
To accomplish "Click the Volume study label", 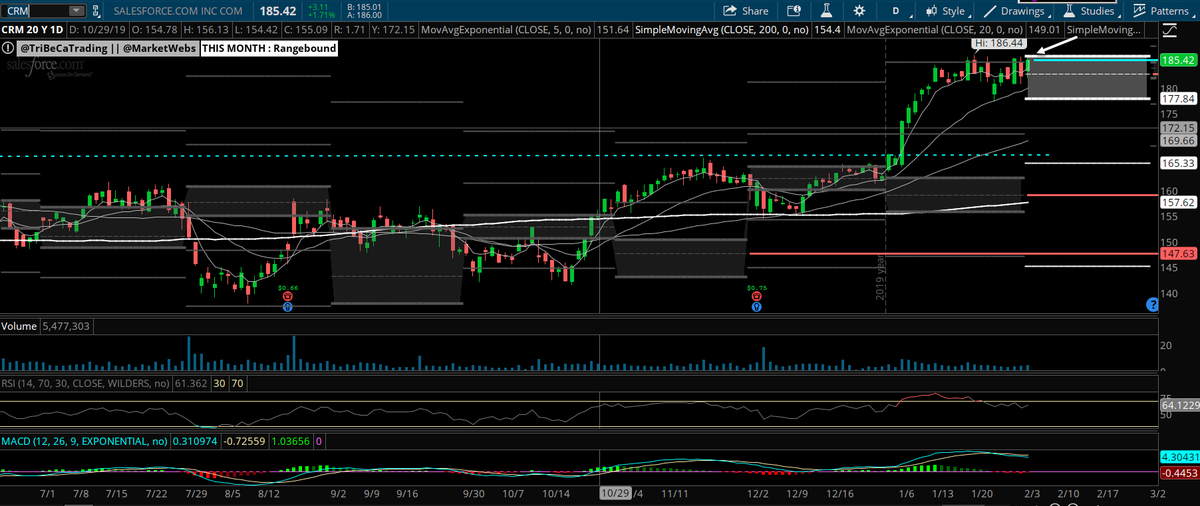I will pyautogui.click(x=19, y=326).
